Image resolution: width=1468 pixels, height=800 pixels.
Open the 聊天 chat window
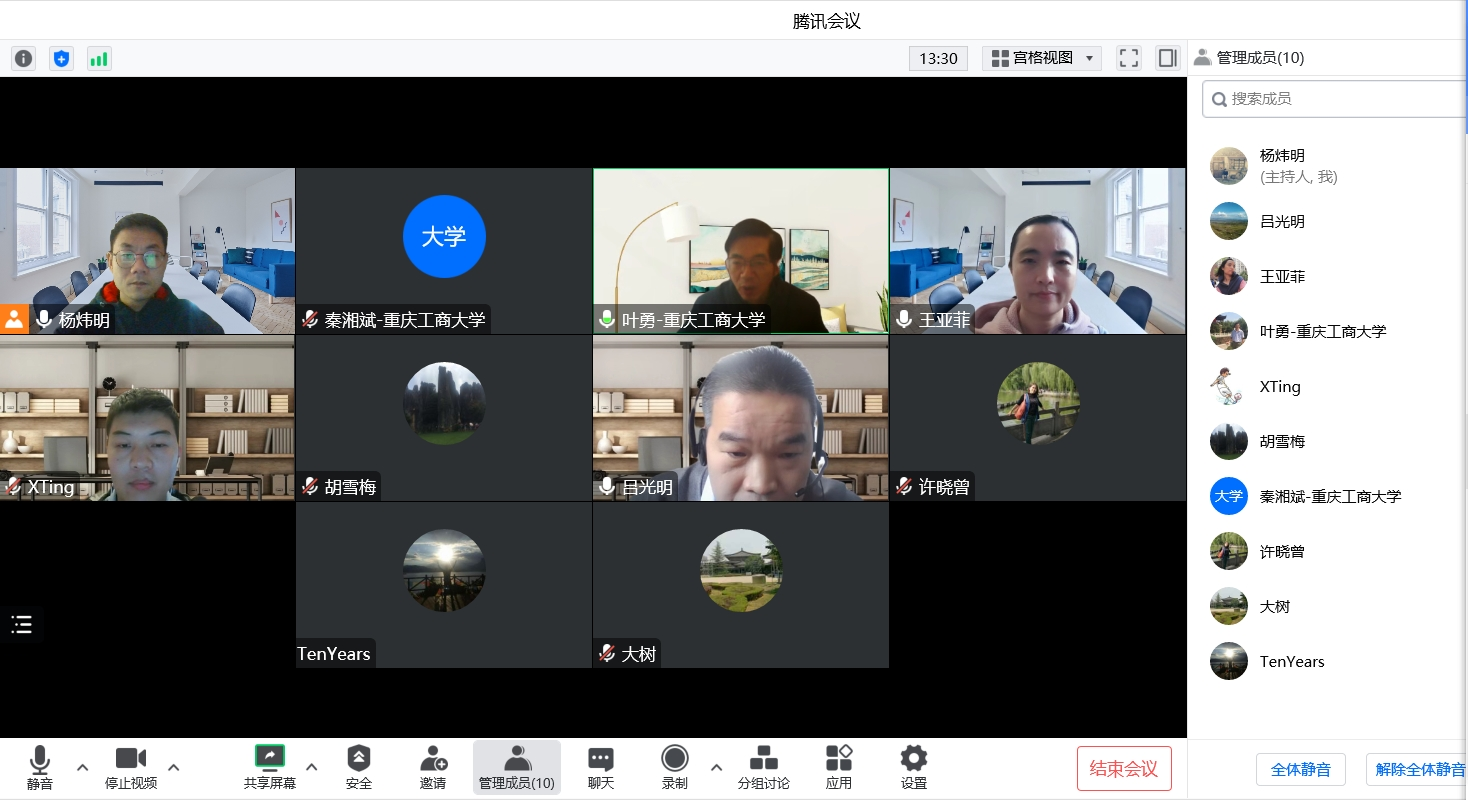click(601, 767)
